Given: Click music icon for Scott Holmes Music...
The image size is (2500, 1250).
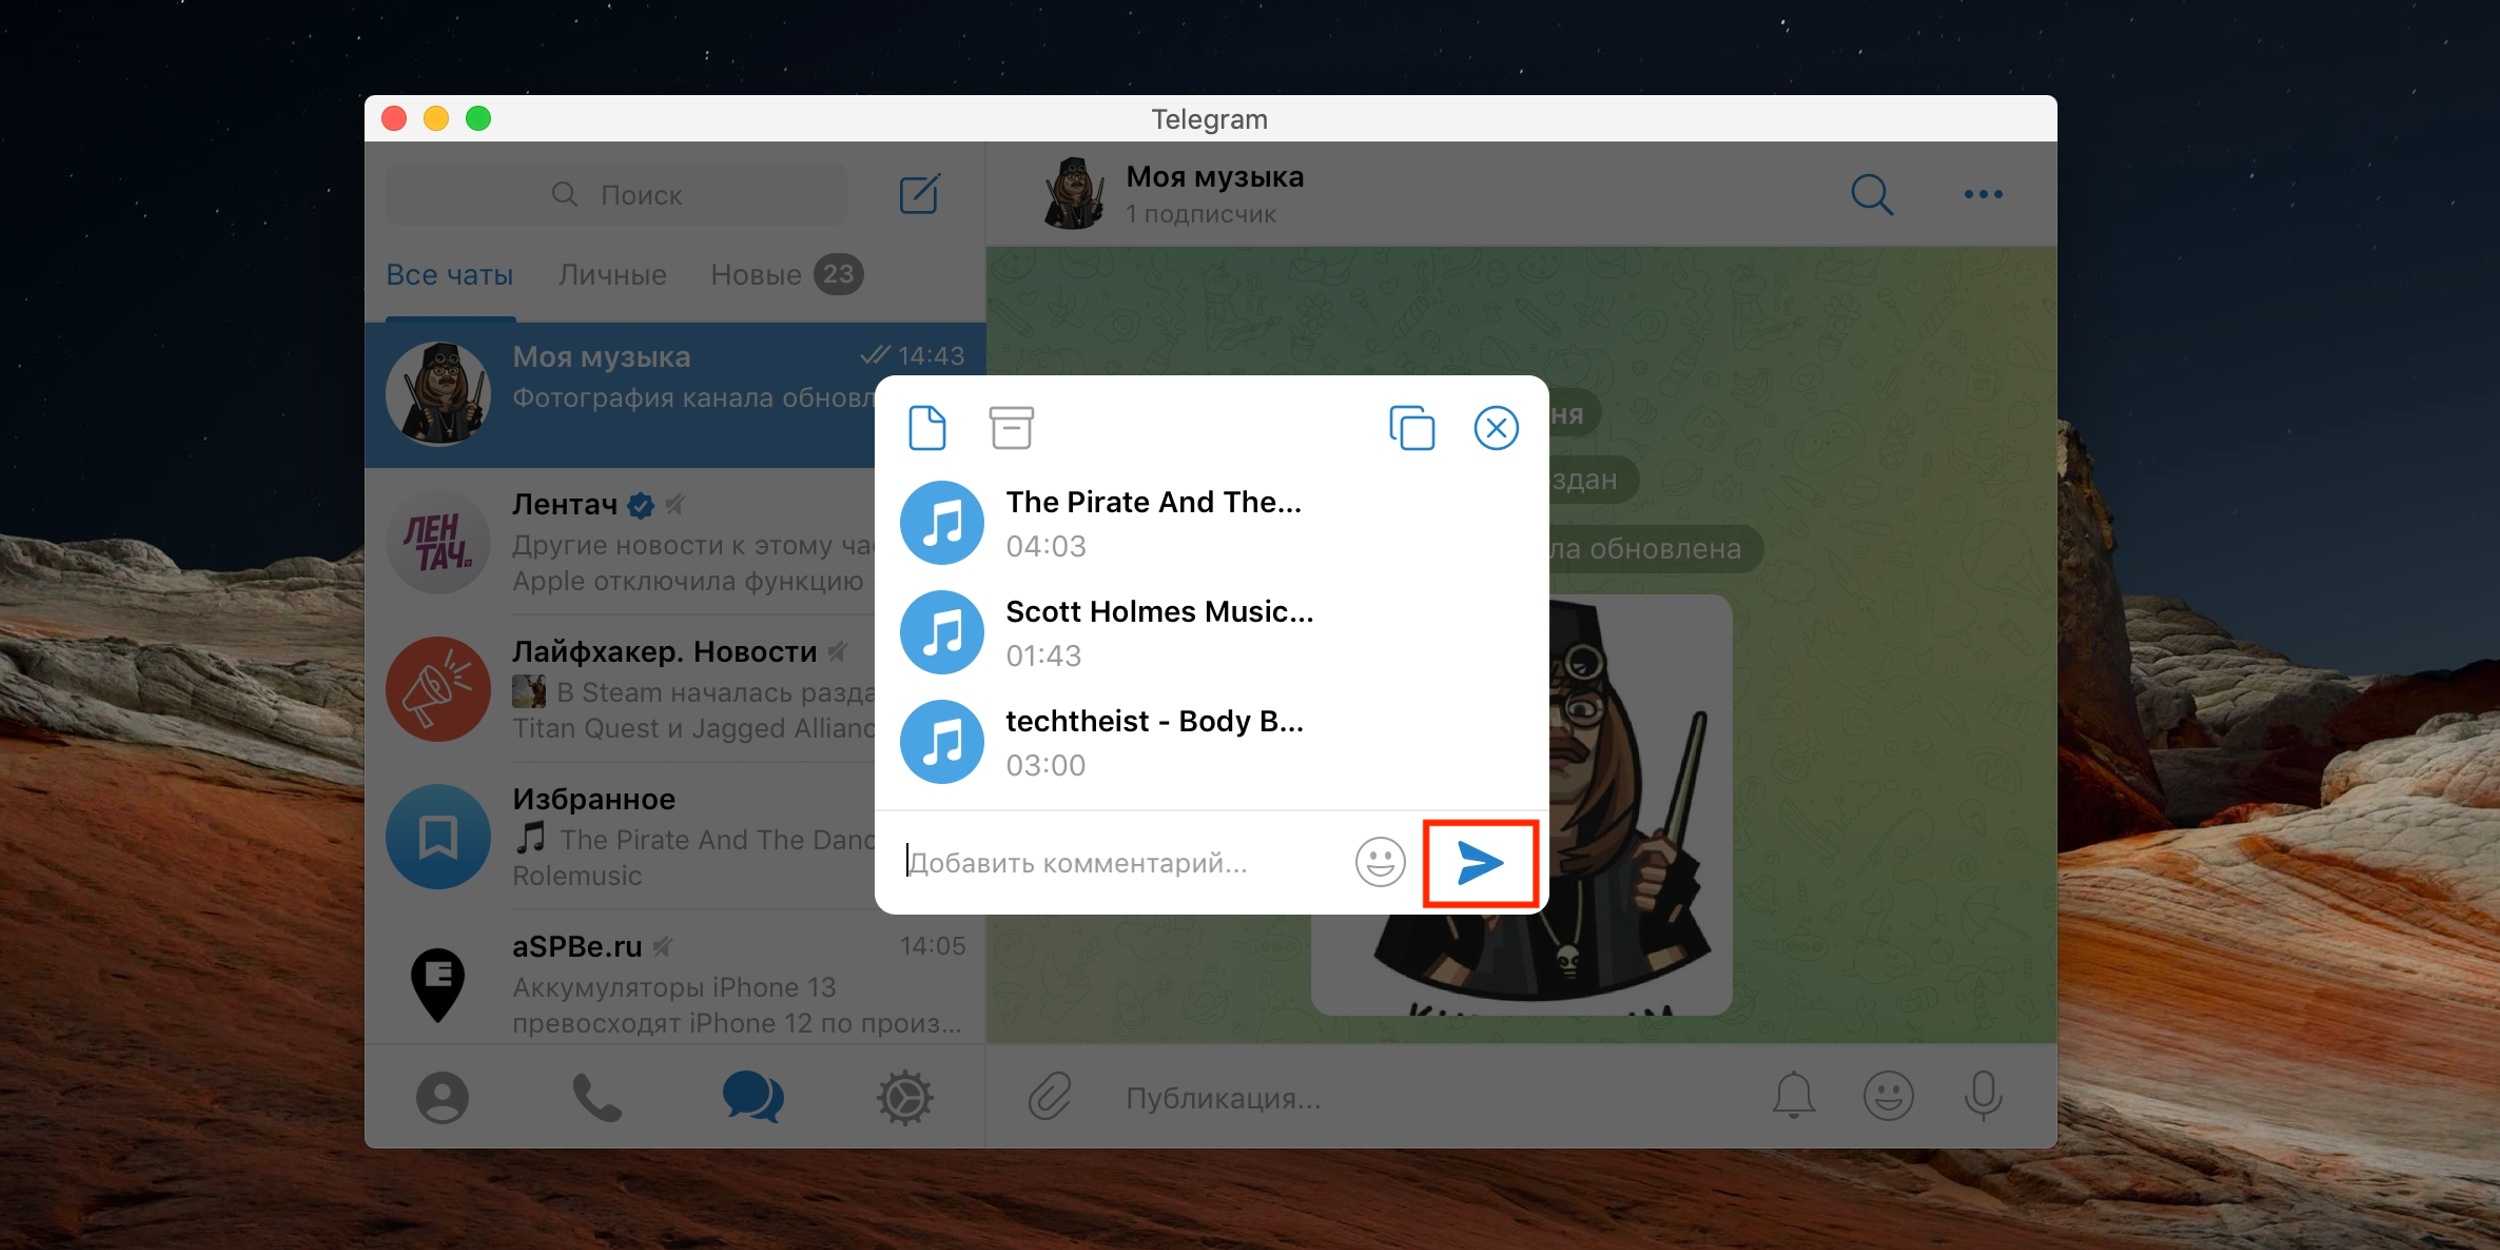Looking at the screenshot, I should coord(942,632).
